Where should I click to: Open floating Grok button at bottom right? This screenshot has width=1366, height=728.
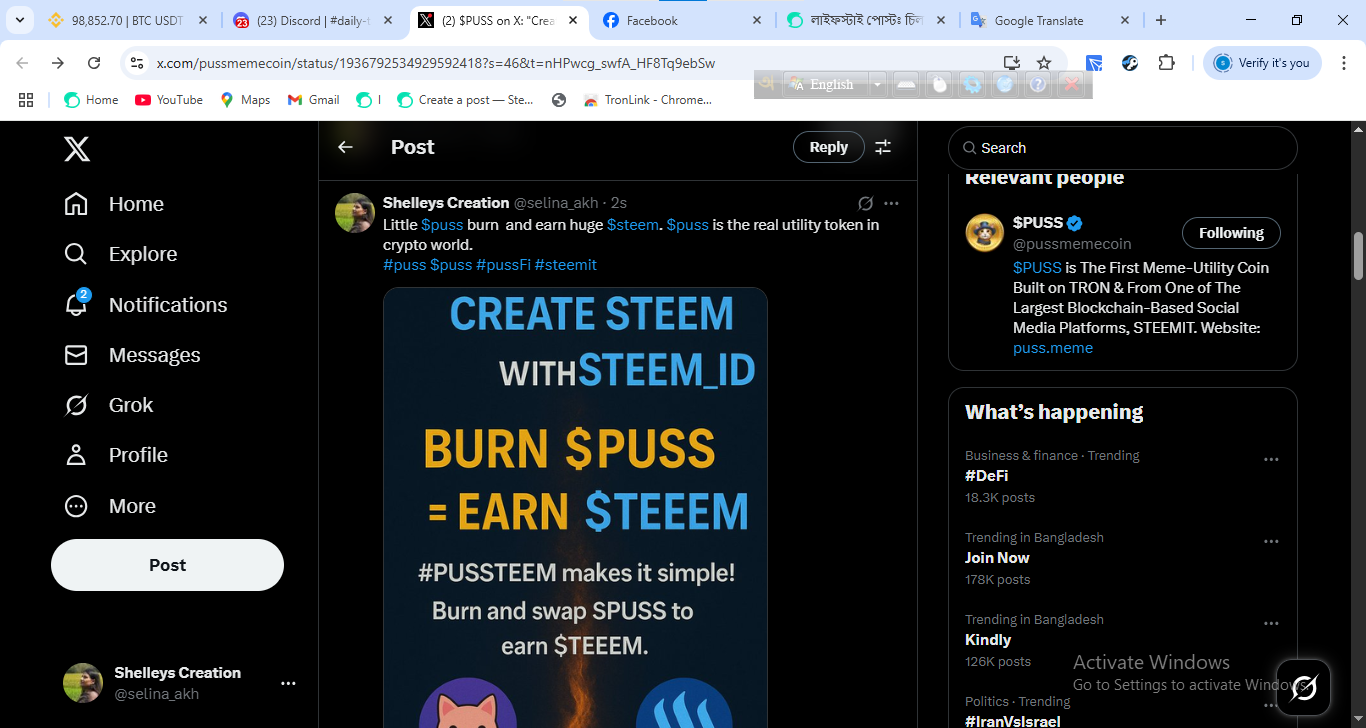point(1304,687)
